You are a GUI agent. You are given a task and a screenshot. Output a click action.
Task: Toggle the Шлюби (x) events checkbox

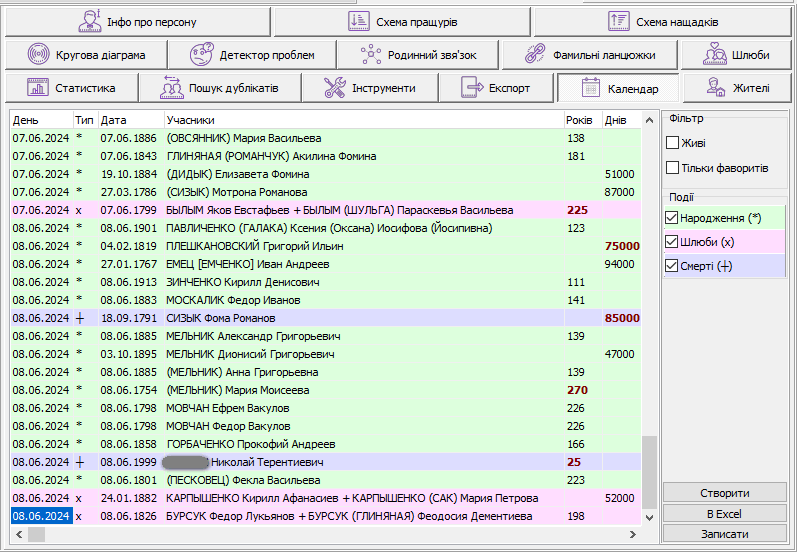point(671,242)
